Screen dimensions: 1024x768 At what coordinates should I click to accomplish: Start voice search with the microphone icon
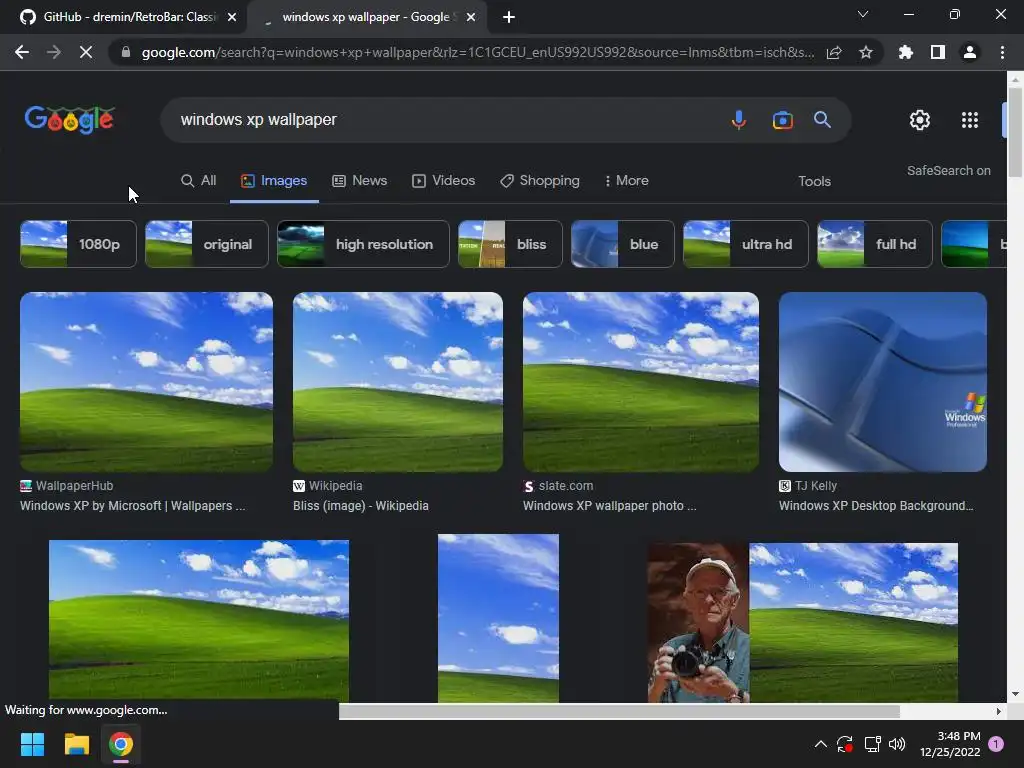[739, 120]
